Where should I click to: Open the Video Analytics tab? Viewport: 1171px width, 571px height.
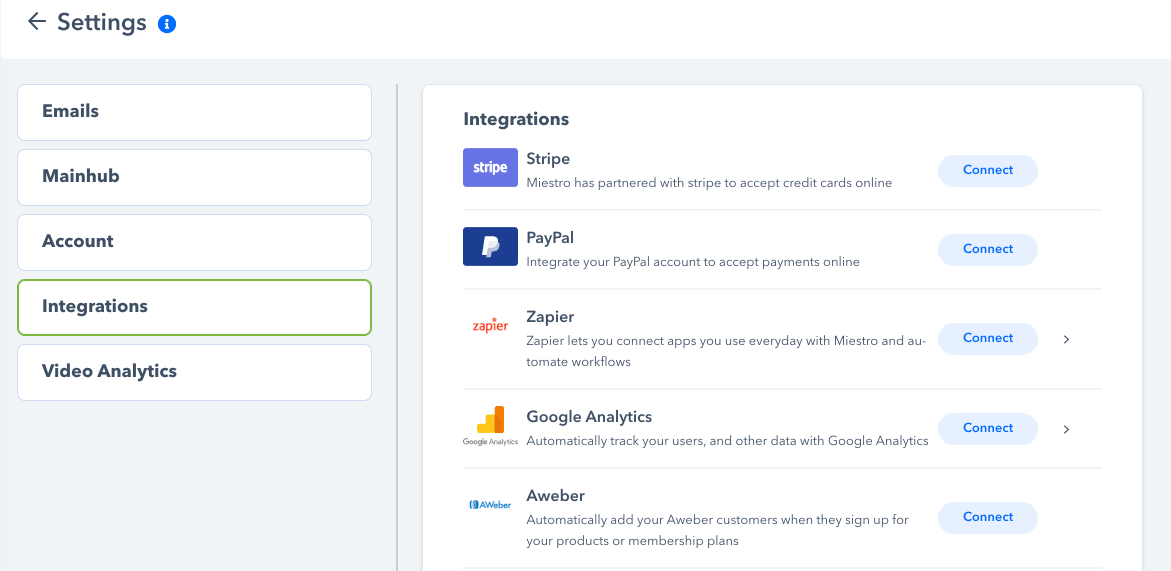[x=194, y=372]
